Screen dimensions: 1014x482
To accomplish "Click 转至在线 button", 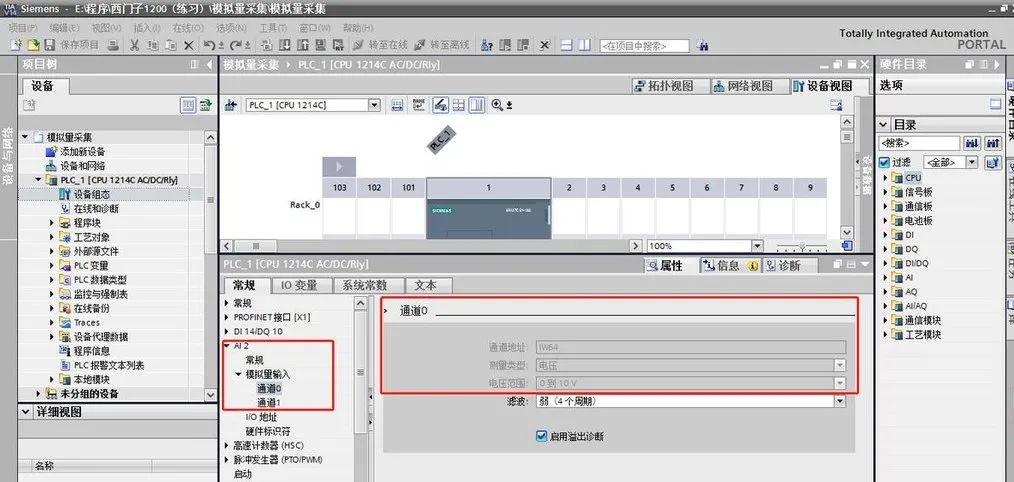I will (x=381, y=45).
